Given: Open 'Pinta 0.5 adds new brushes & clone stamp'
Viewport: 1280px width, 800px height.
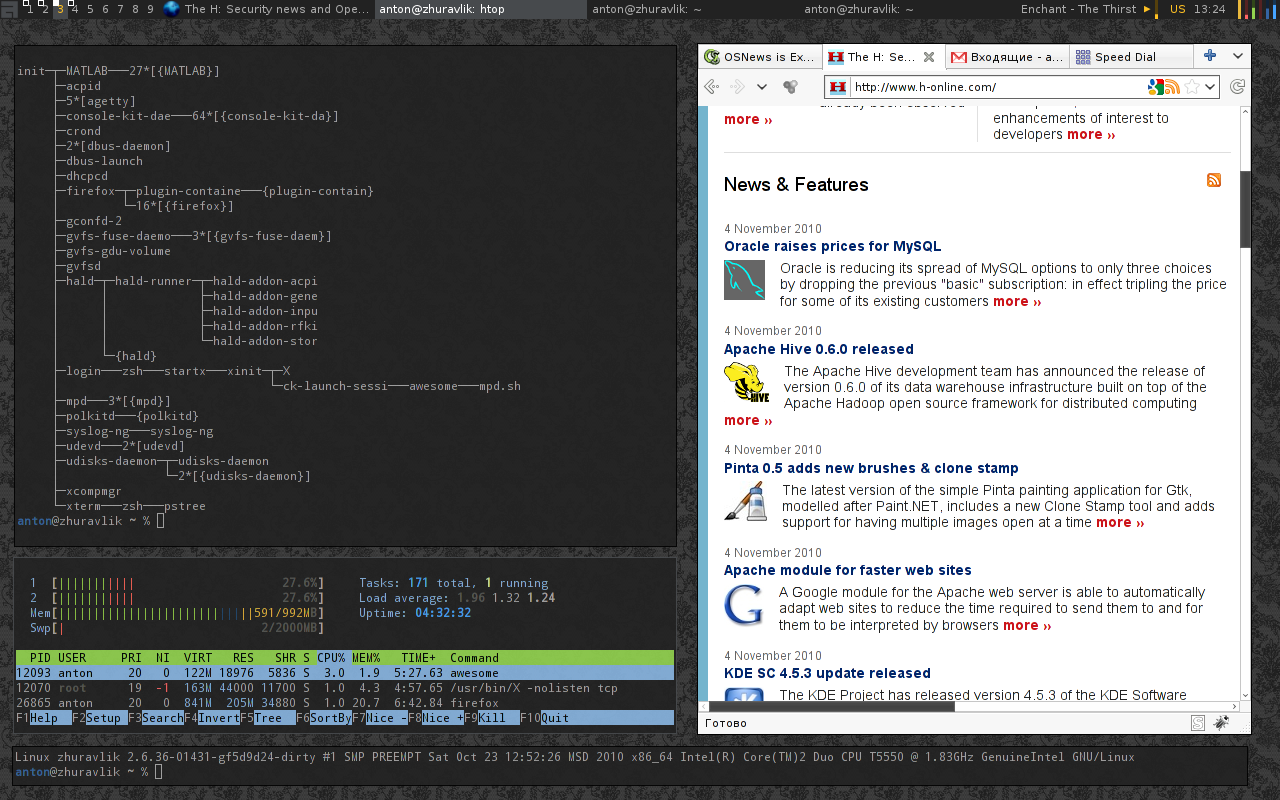Looking at the screenshot, I should [871, 468].
